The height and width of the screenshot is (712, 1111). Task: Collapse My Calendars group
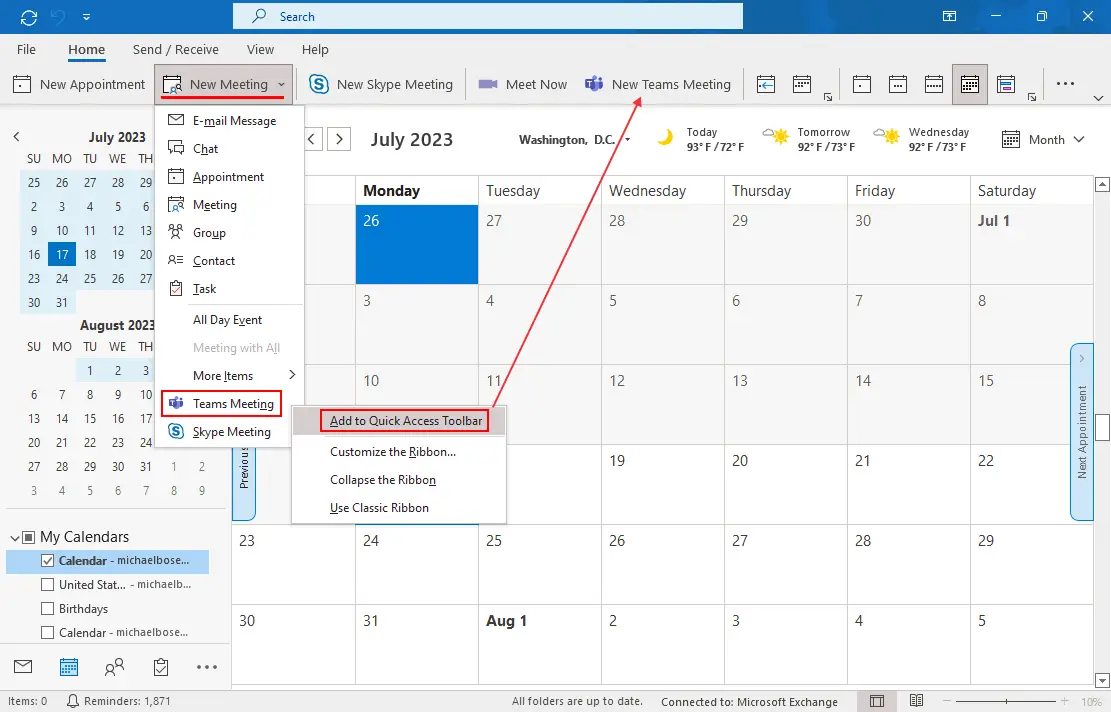15,538
